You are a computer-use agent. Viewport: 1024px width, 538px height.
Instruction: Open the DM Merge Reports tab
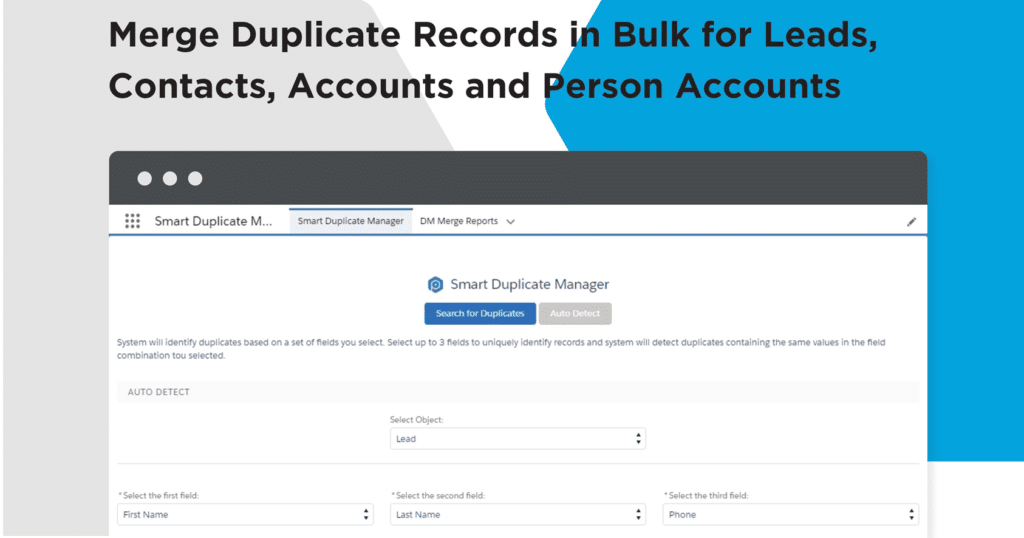459,221
